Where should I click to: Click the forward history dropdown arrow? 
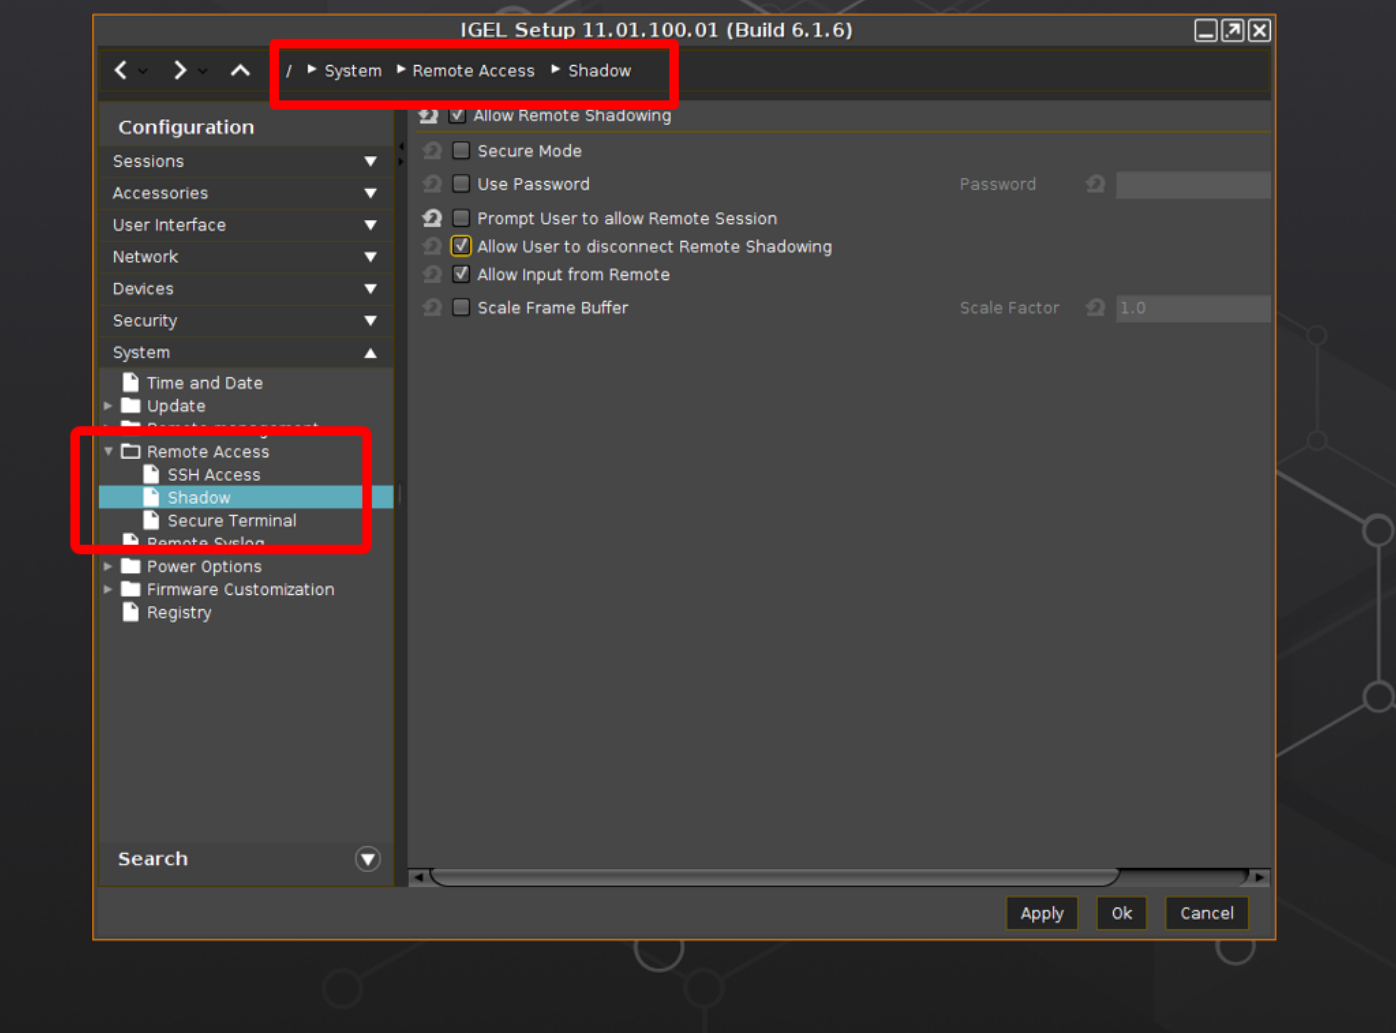203,72
